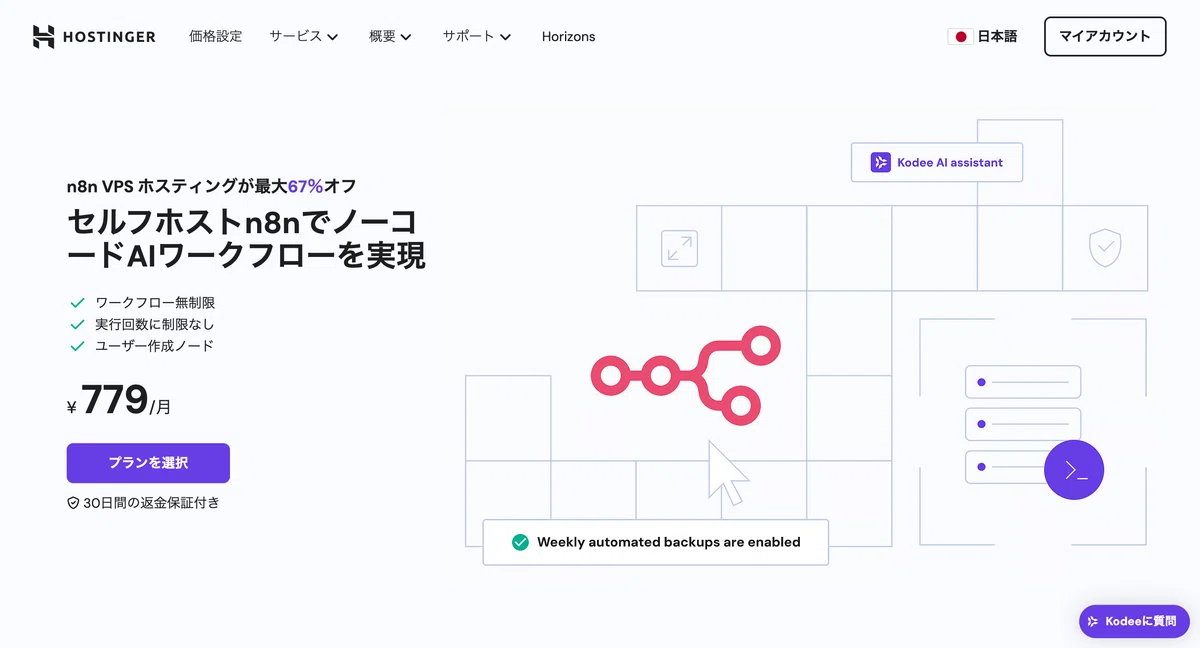1200x648 pixels.
Task: Click the Hostinger logo
Action: click(x=94, y=36)
